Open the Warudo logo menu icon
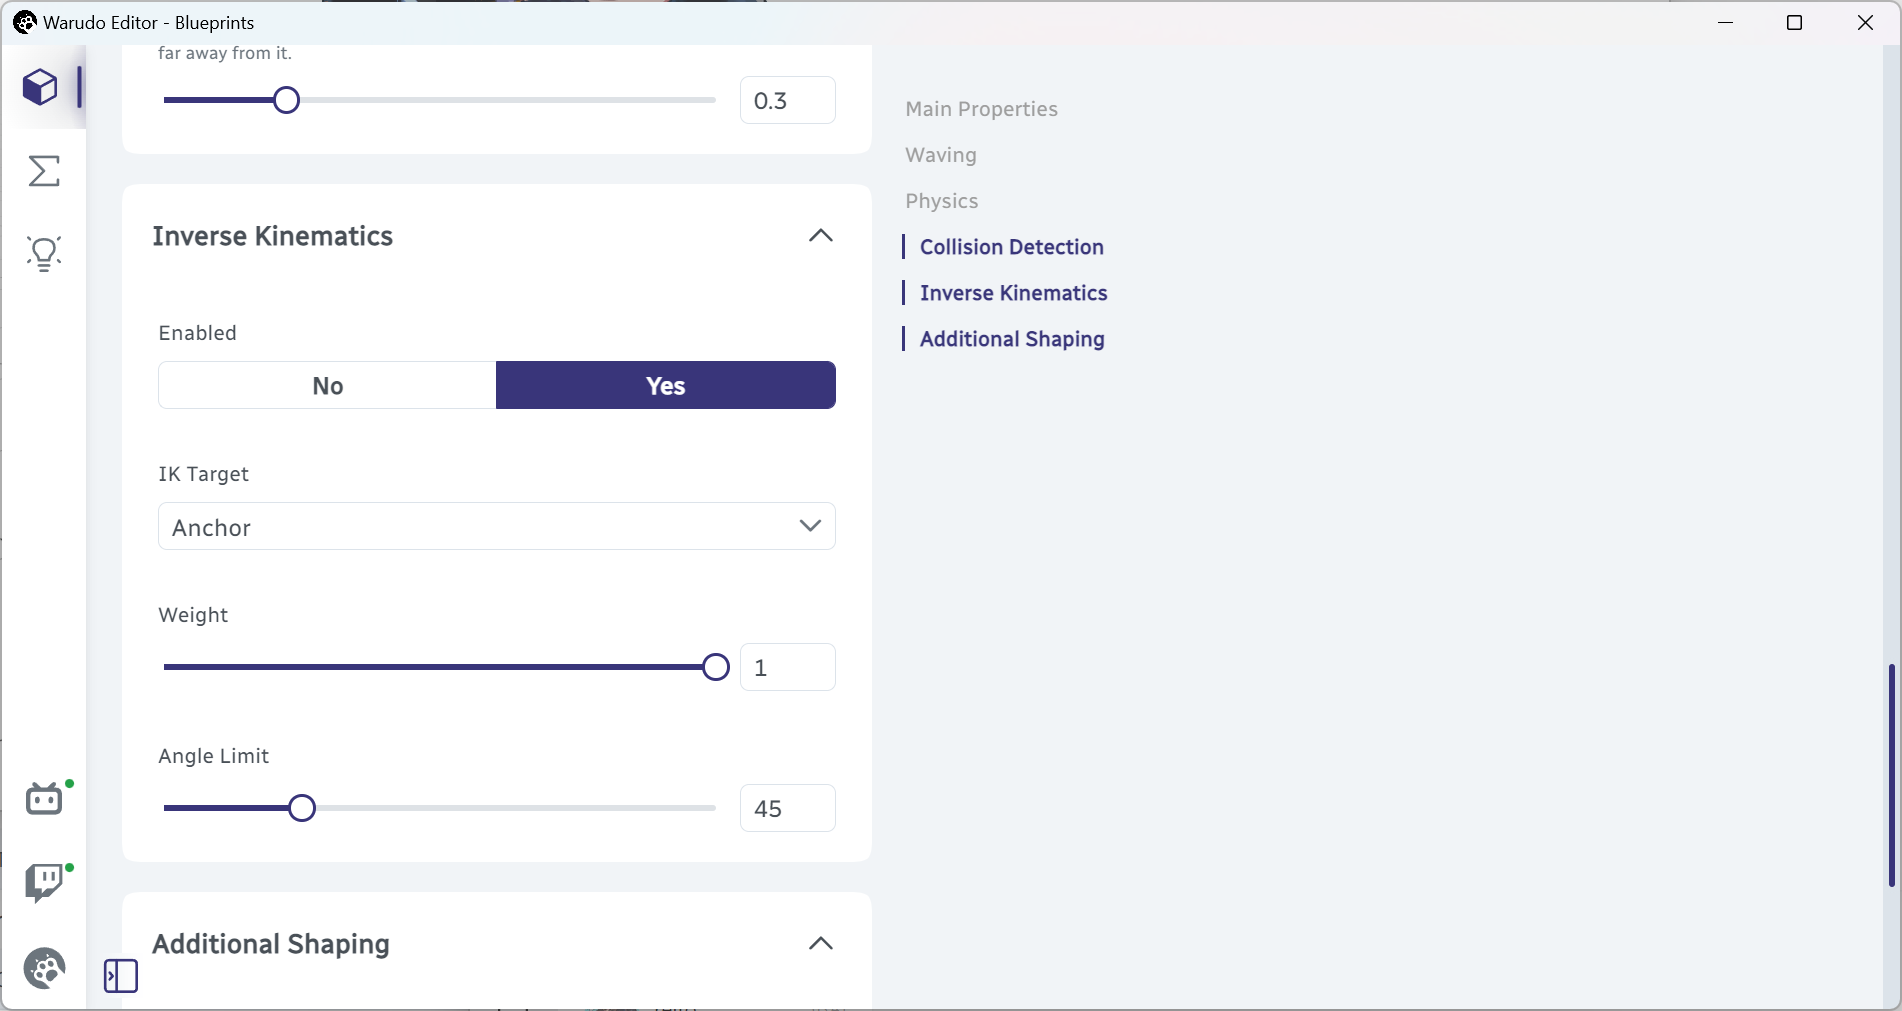Image resolution: width=1902 pixels, height=1011 pixels. coord(44,968)
